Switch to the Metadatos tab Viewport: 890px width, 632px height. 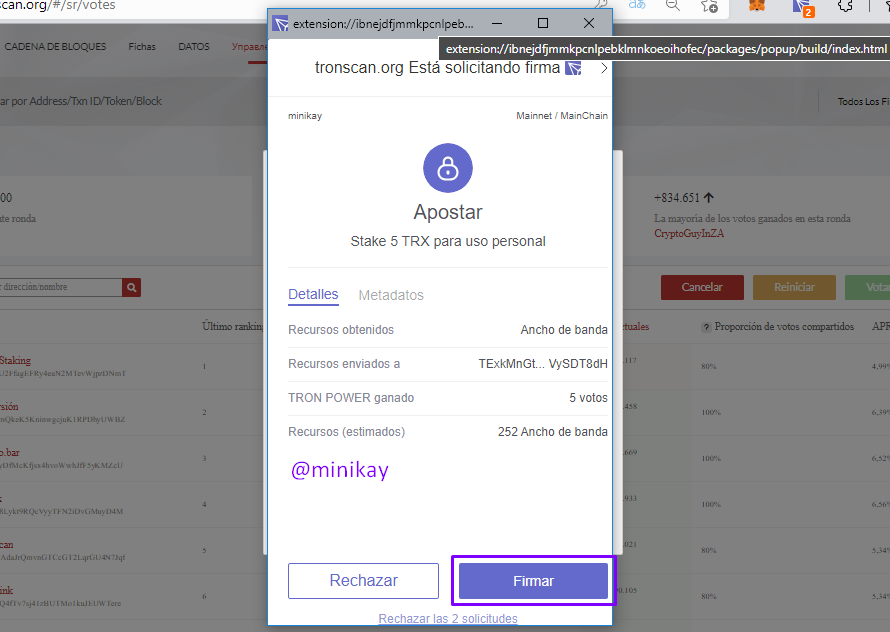391,295
